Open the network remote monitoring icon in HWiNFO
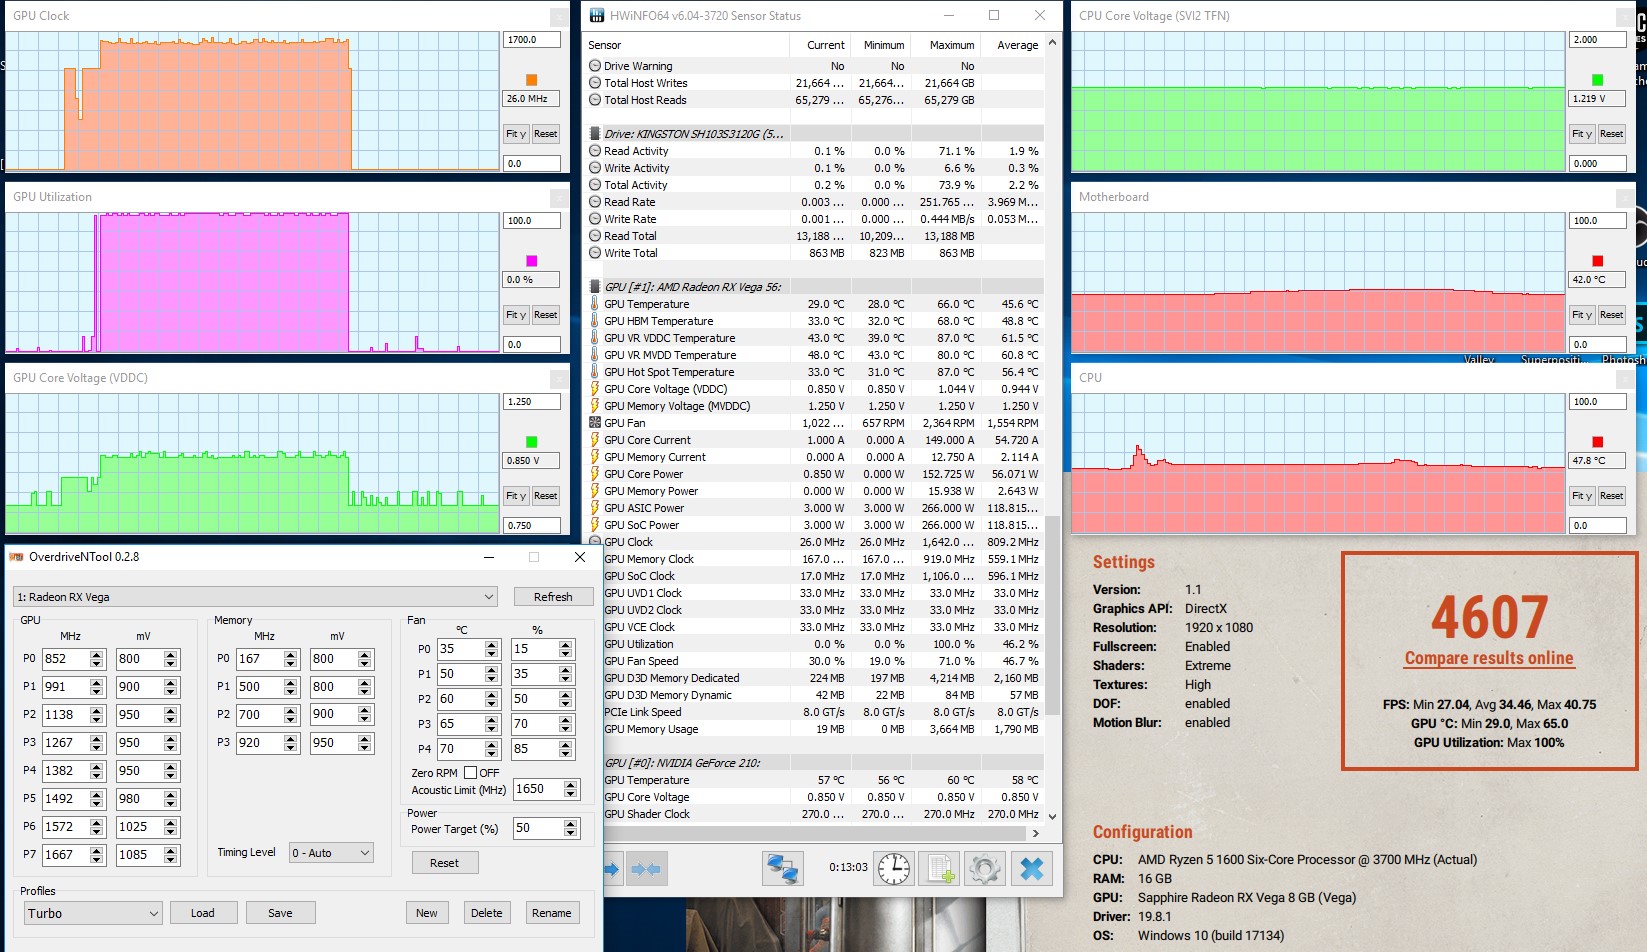The width and height of the screenshot is (1647, 952). pyautogui.click(x=782, y=868)
